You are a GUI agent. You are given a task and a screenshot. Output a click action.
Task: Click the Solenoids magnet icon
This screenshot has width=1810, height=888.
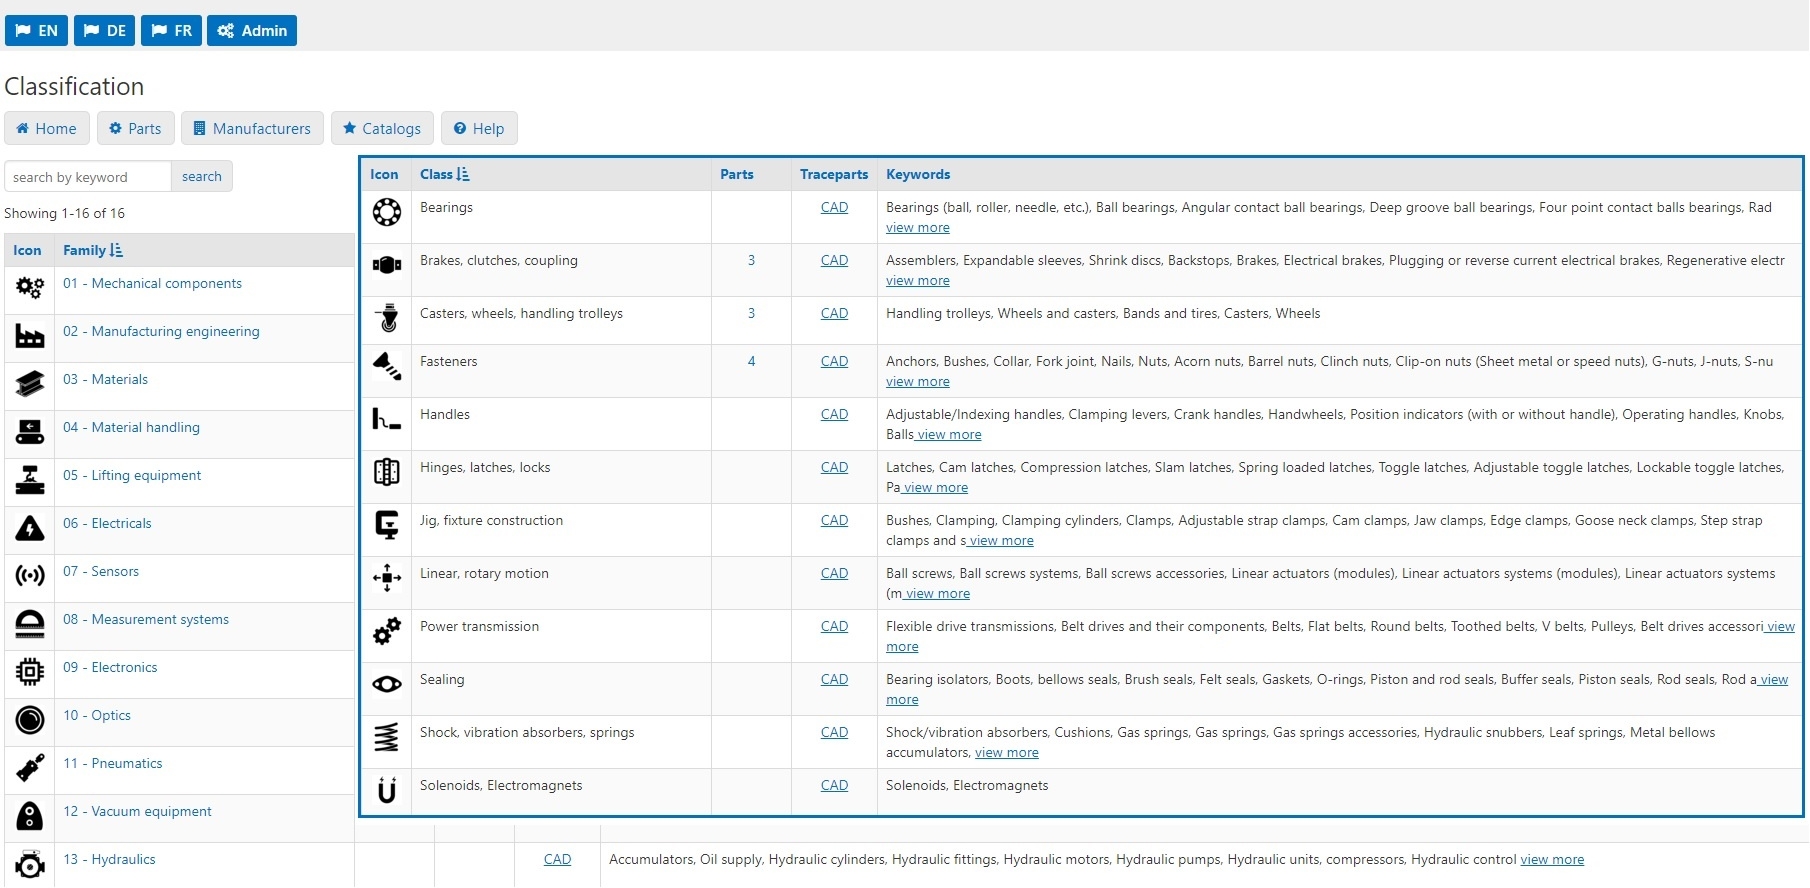pyautogui.click(x=387, y=790)
